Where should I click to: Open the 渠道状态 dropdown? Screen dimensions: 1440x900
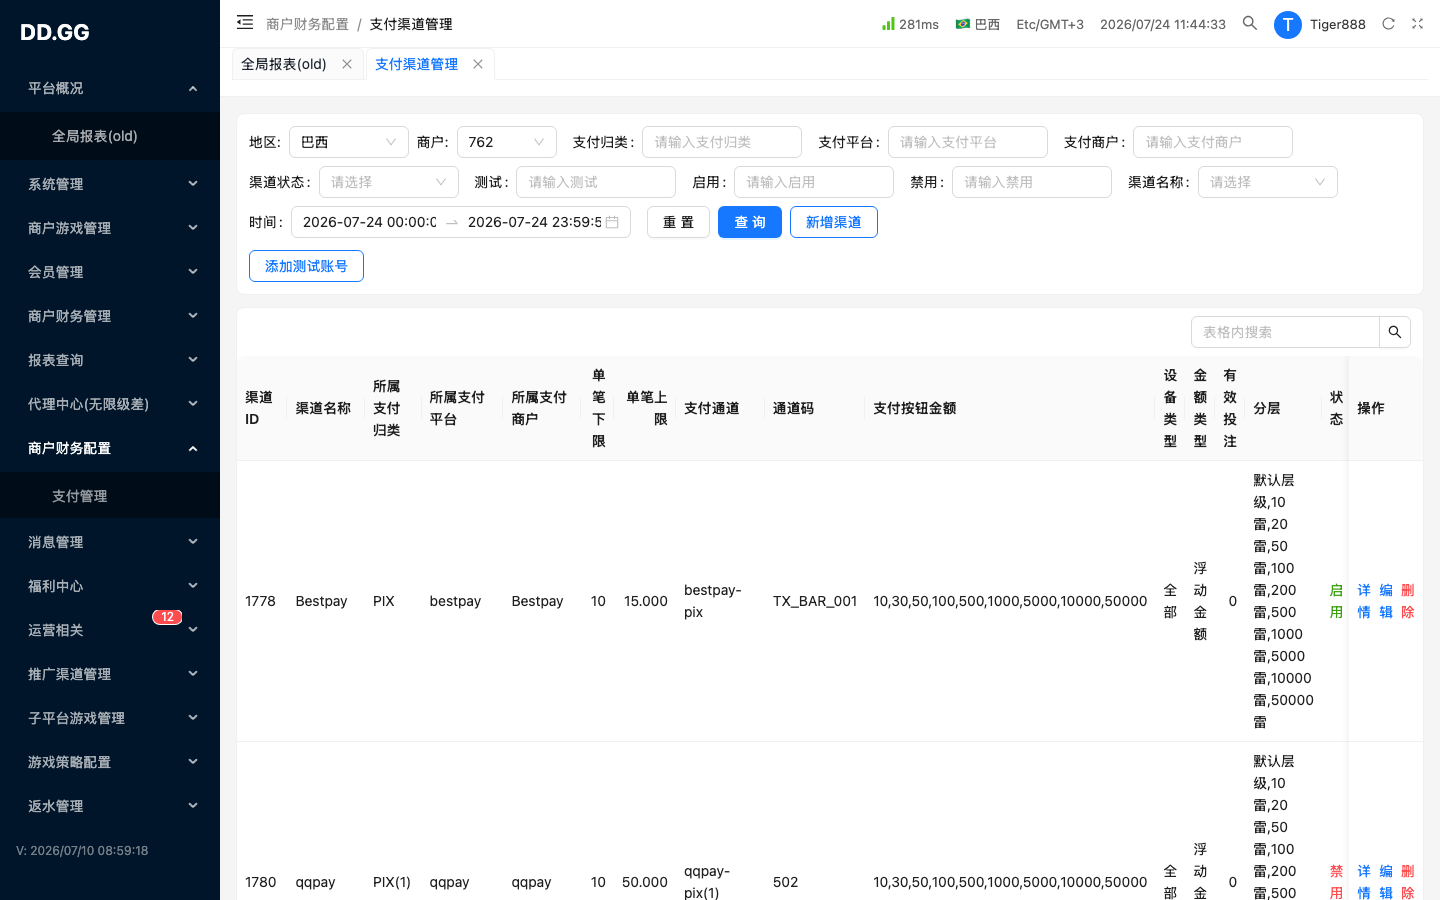388,182
